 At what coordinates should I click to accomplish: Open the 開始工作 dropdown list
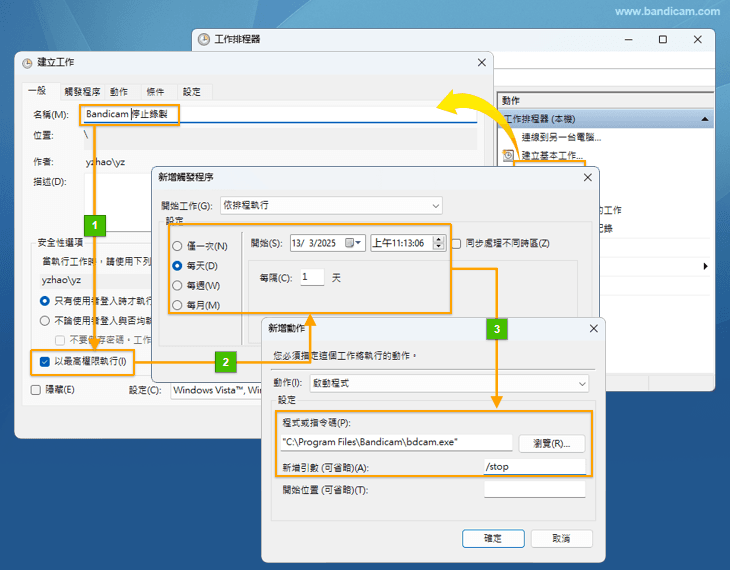[x=435, y=205]
